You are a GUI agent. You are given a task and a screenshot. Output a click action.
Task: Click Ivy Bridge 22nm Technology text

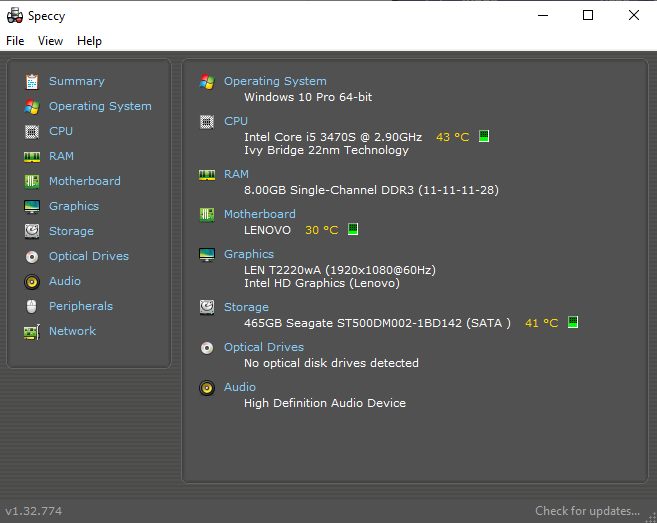tap(326, 150)
